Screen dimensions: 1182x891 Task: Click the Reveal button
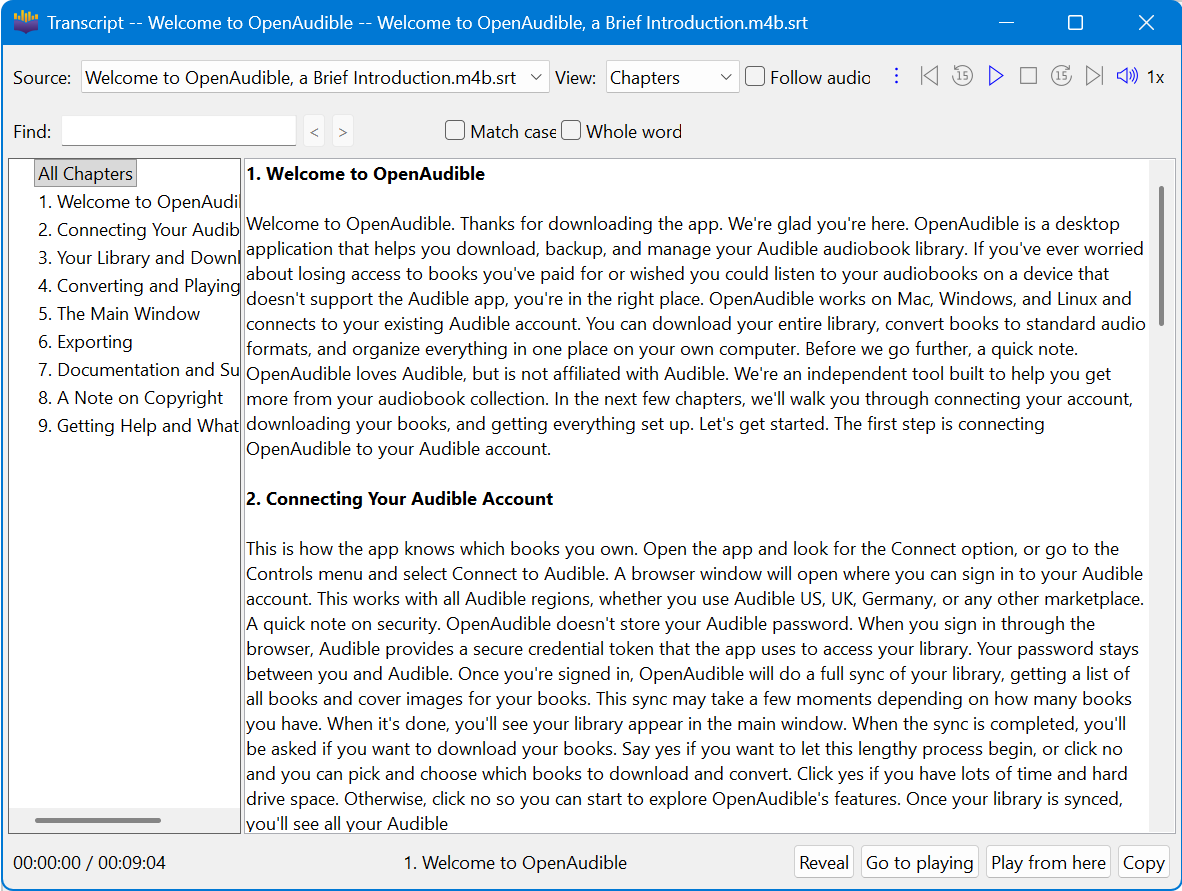824,862
